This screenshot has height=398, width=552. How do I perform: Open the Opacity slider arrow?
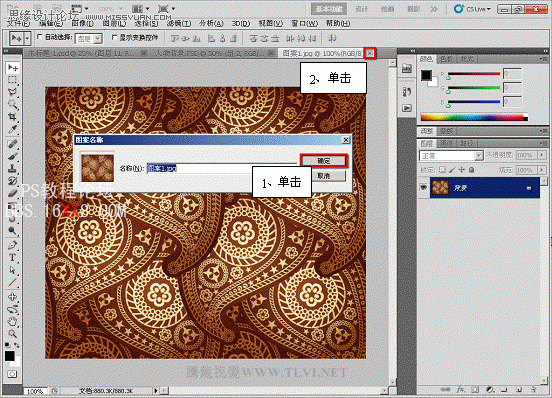click(542, 155)
